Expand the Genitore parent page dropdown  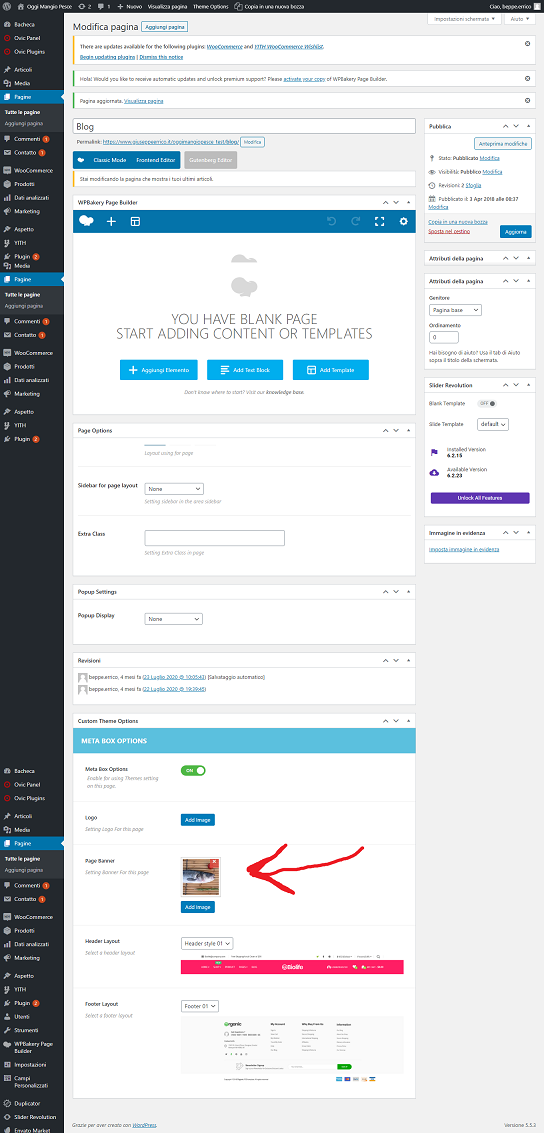pos(455,310)
